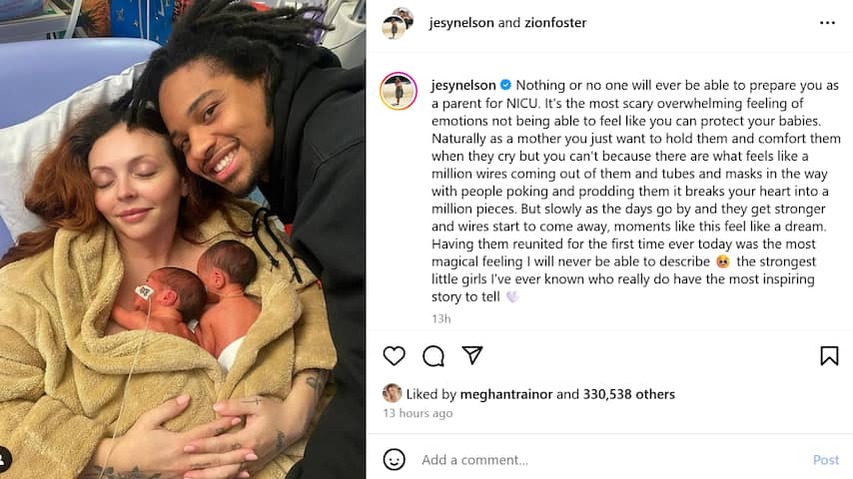The image size is (853, 479).
Task: Open jesynelson story ring avatar in caption
Action: [x=398, y=91]
